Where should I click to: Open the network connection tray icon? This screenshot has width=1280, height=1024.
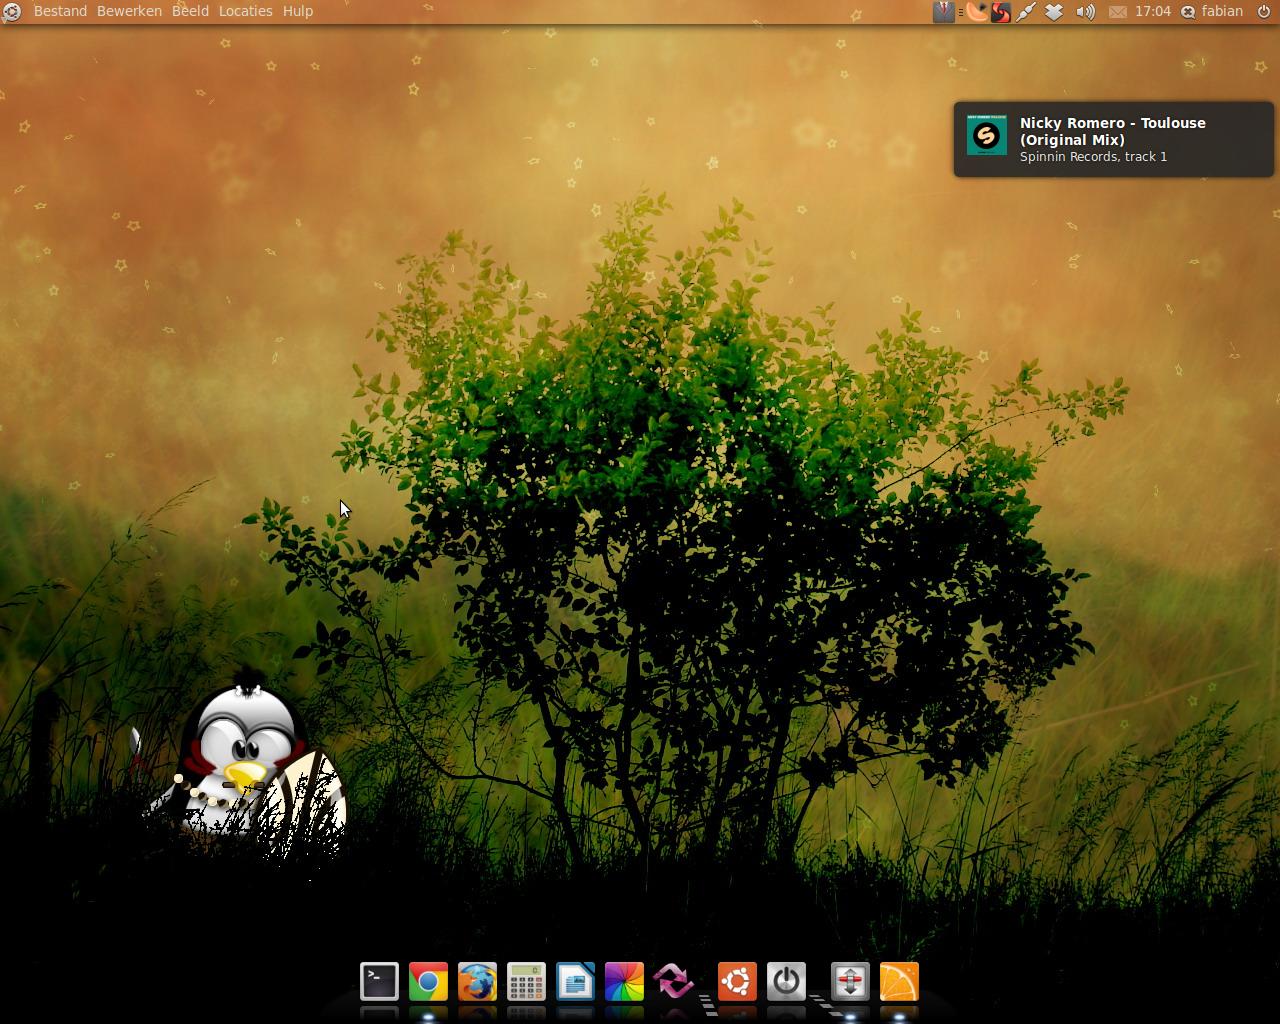pyautogui.click(x=1025, y=11)
